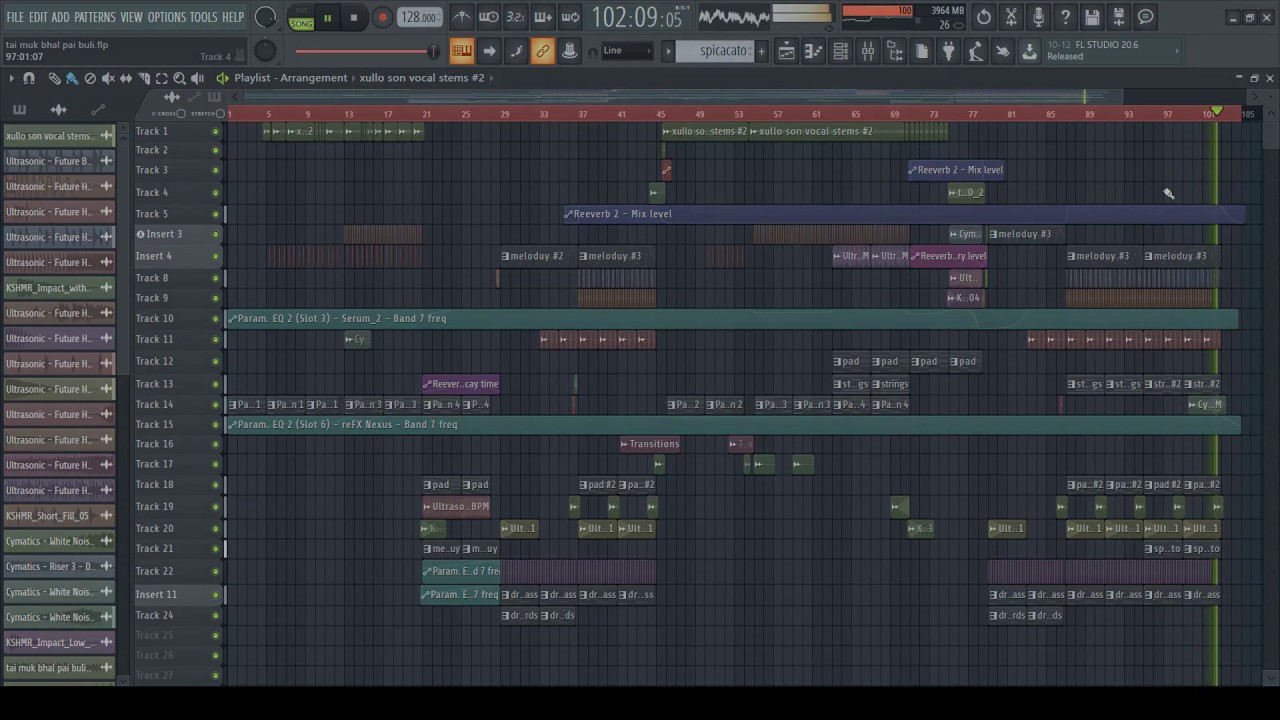
Task: Choose the Select marquee tool
Action: [x=162, y=78]
